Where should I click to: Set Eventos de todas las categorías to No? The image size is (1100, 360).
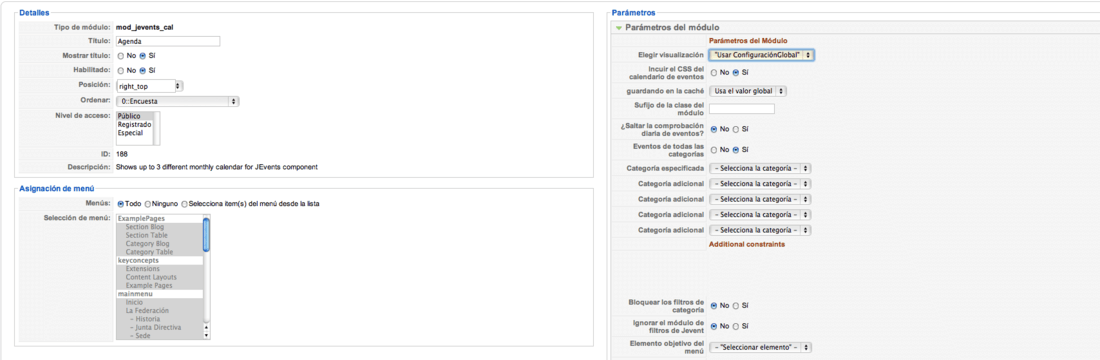coord(714,149)
